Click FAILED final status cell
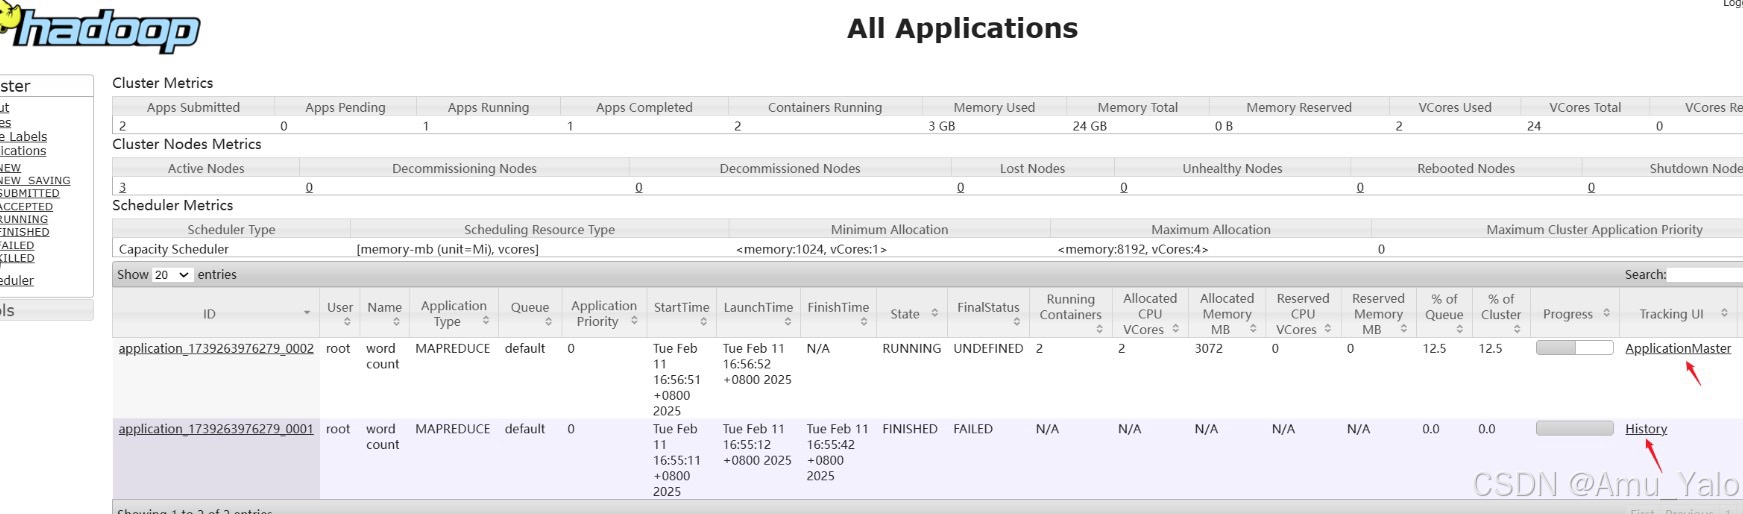This screenshot has height=514, width=1743. coord(973,428)
